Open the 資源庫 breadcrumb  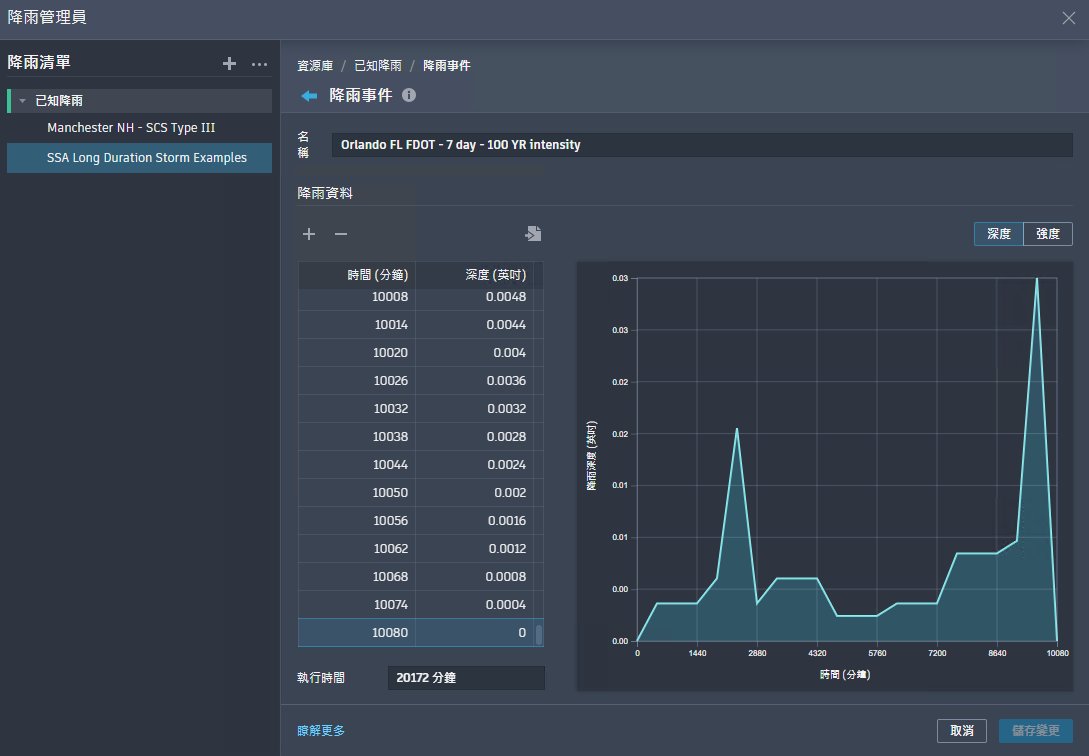tap(315, 65)
